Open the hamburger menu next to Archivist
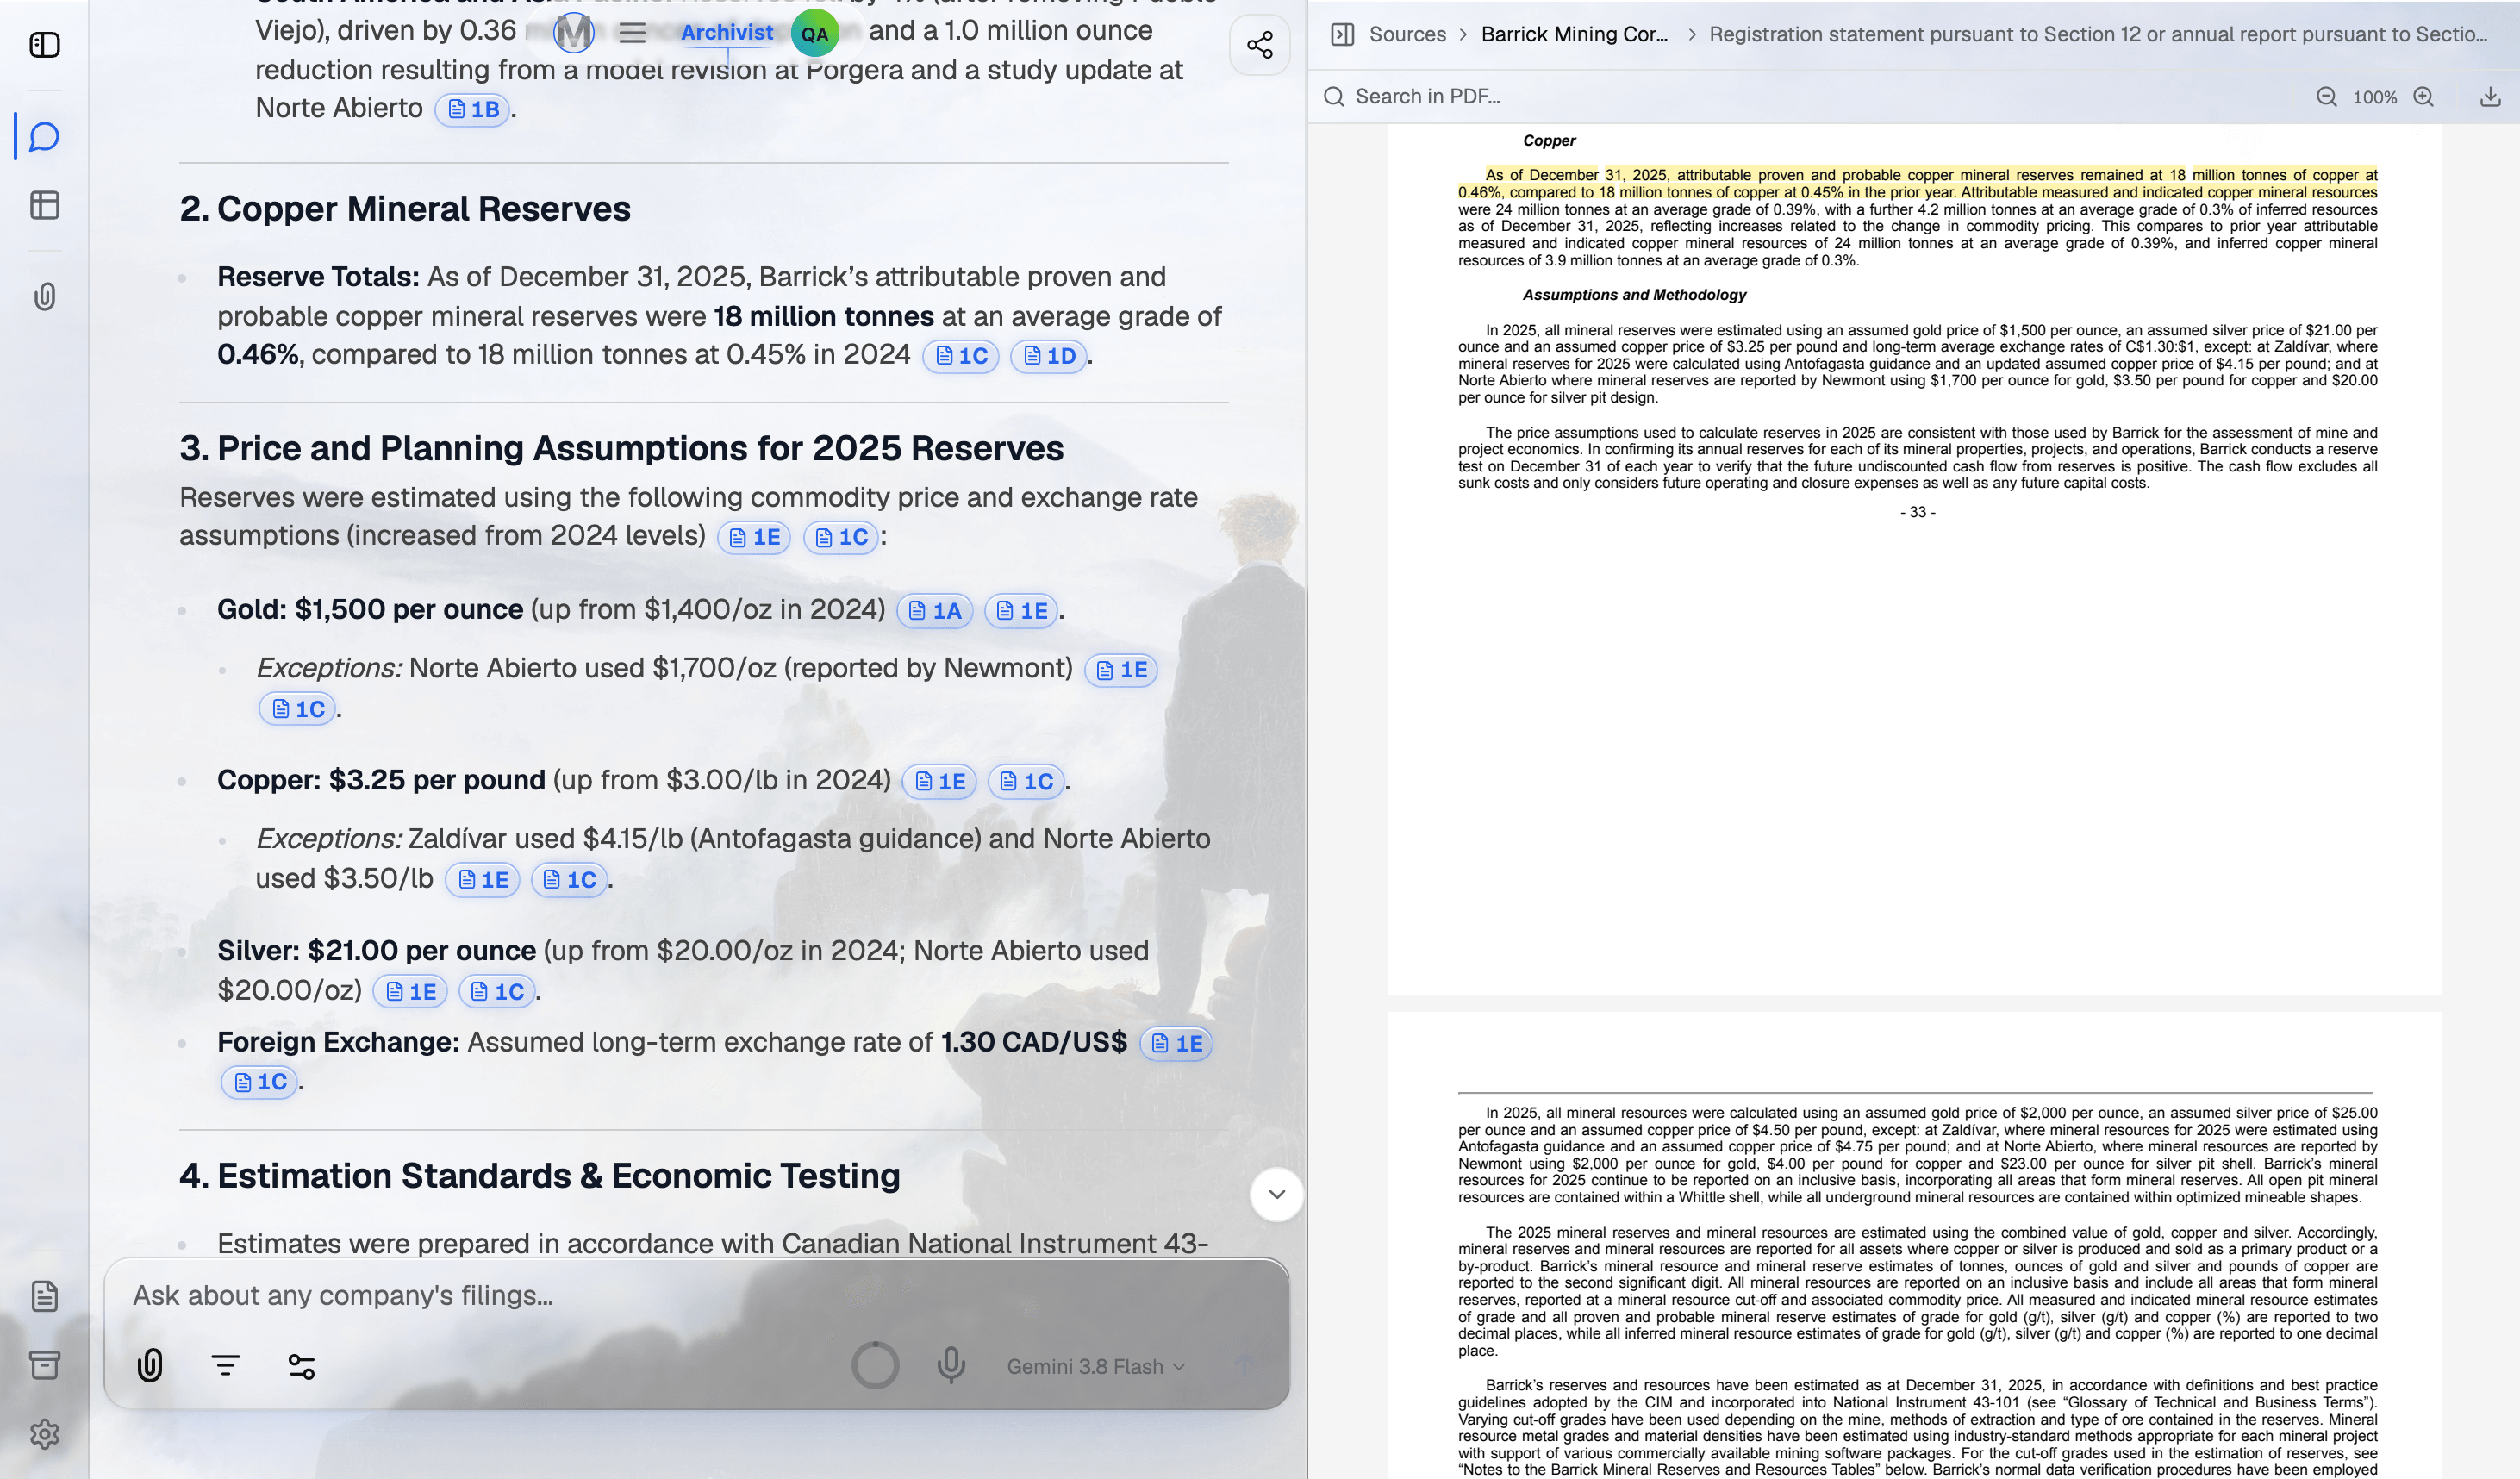 pyautogui.click(x=632, y=33)
